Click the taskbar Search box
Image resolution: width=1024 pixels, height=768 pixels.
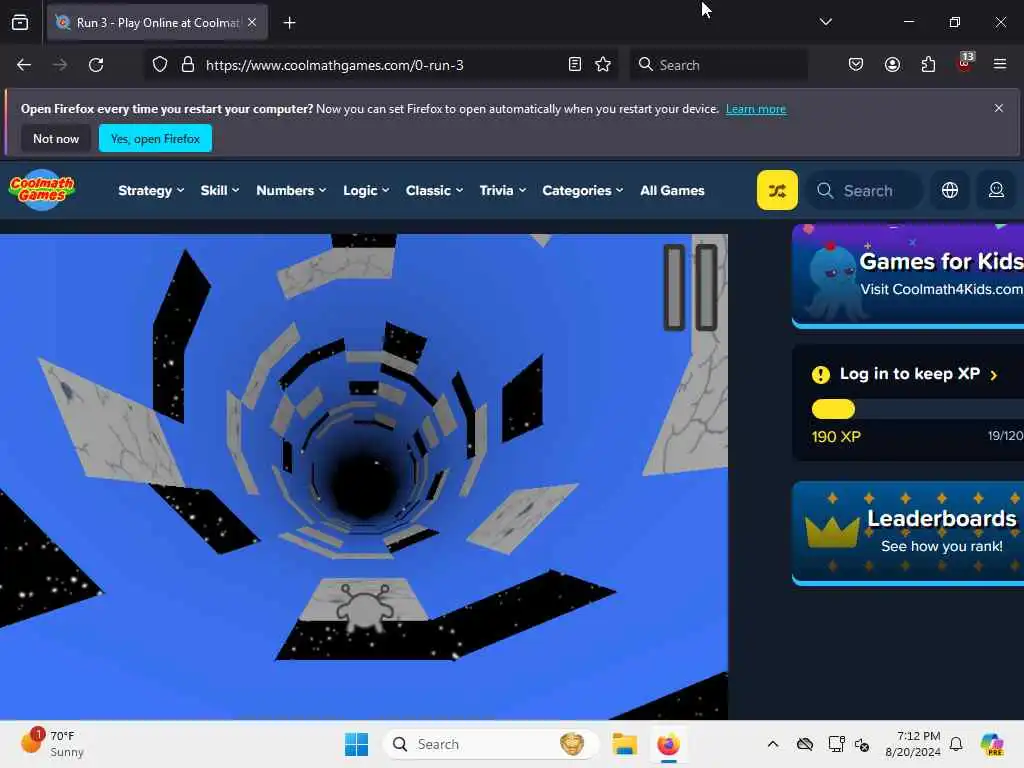point(491,744)
